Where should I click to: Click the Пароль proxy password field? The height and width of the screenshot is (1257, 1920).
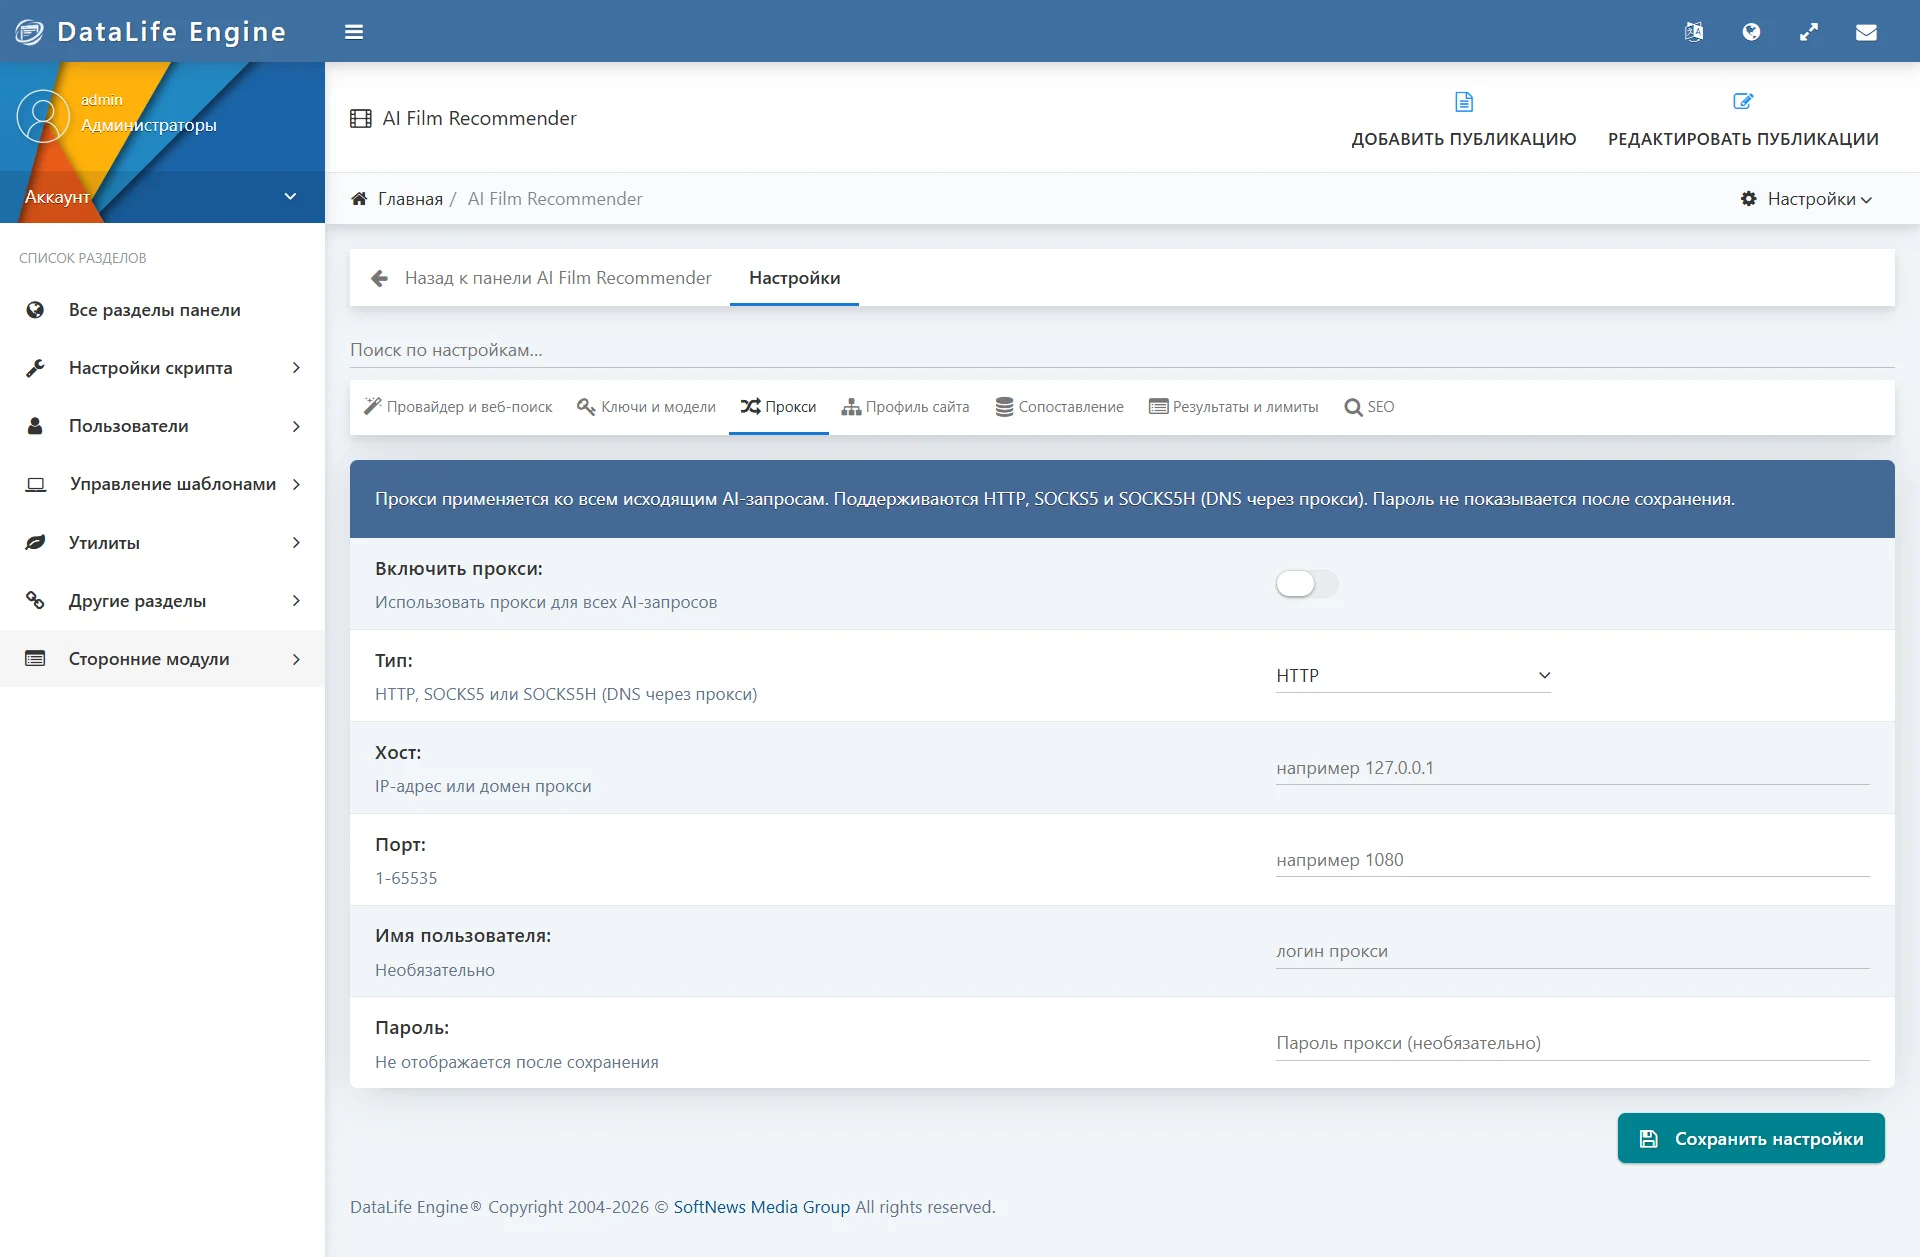(1572, 1044)
